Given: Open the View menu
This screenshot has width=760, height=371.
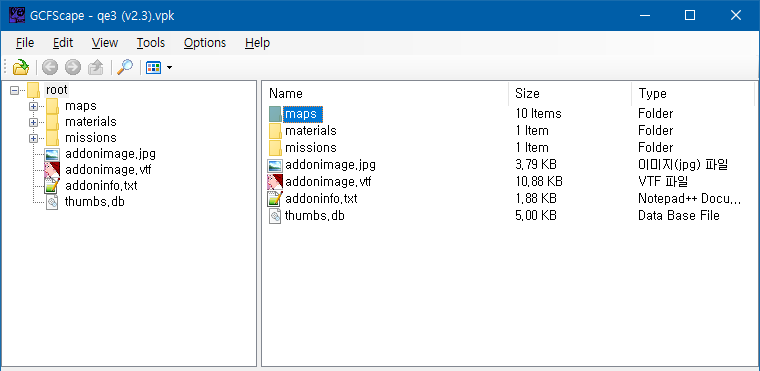Looking at the screenshot, I should (x=105, y=43).
